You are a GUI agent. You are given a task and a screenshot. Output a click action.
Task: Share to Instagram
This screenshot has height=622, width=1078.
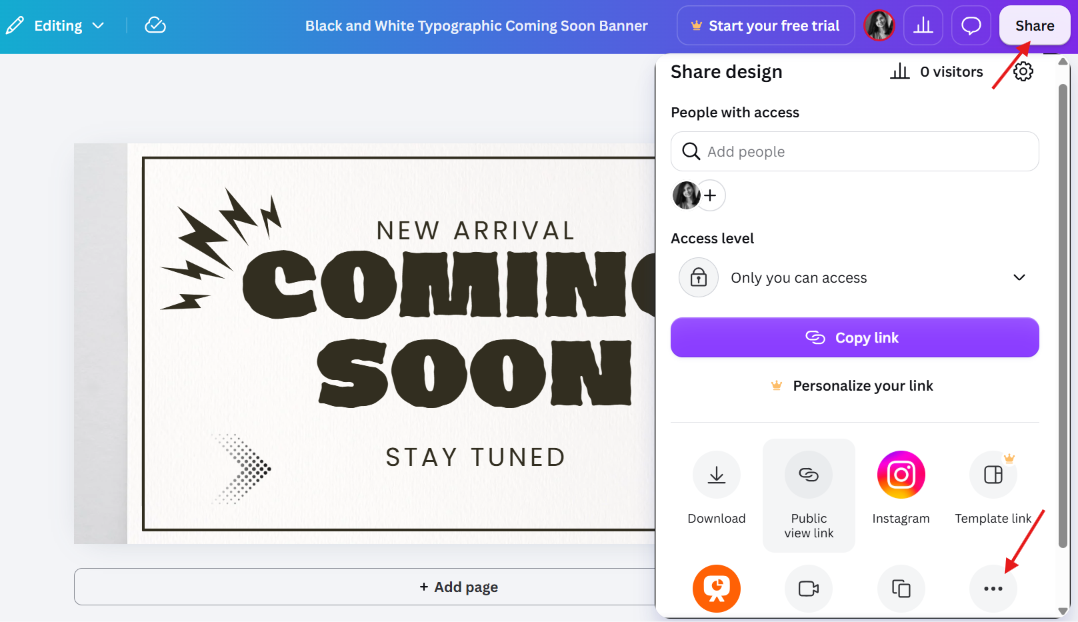(901, 488)
